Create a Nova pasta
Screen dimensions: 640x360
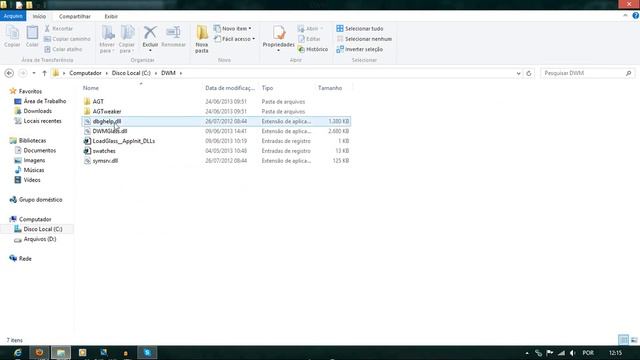click(202, 39)
